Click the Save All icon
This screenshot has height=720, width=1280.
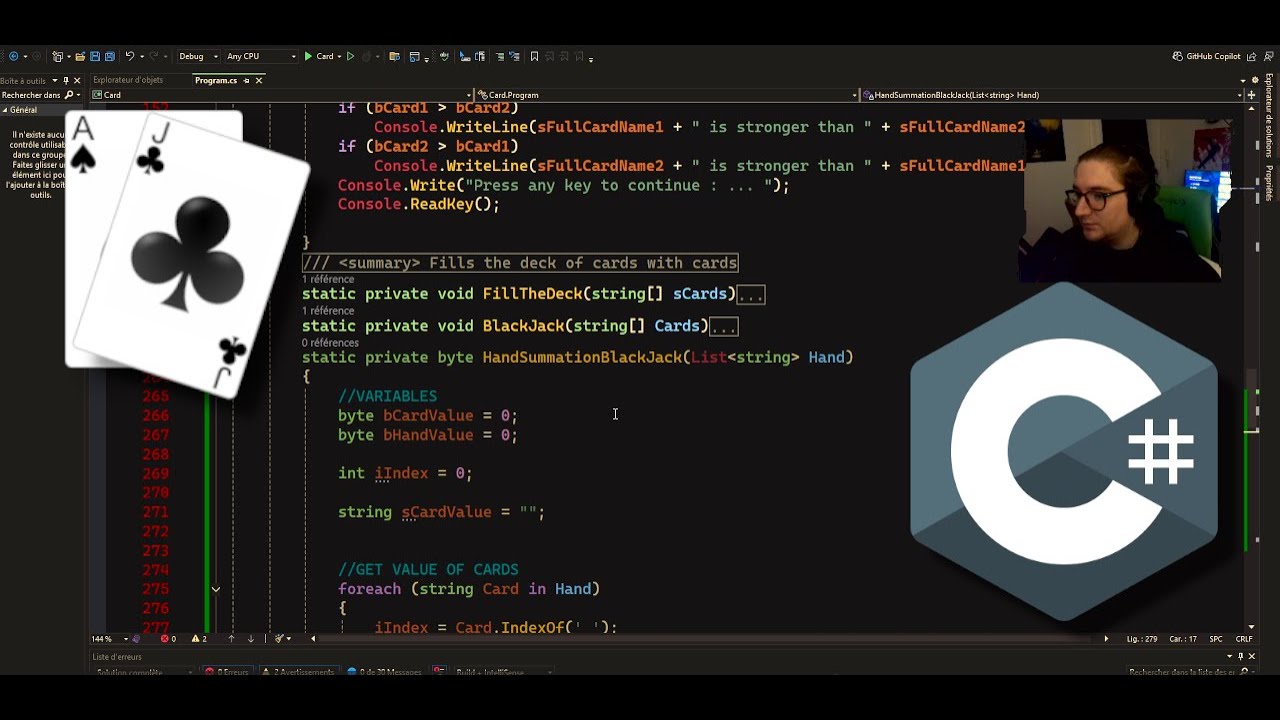point(109,57)
